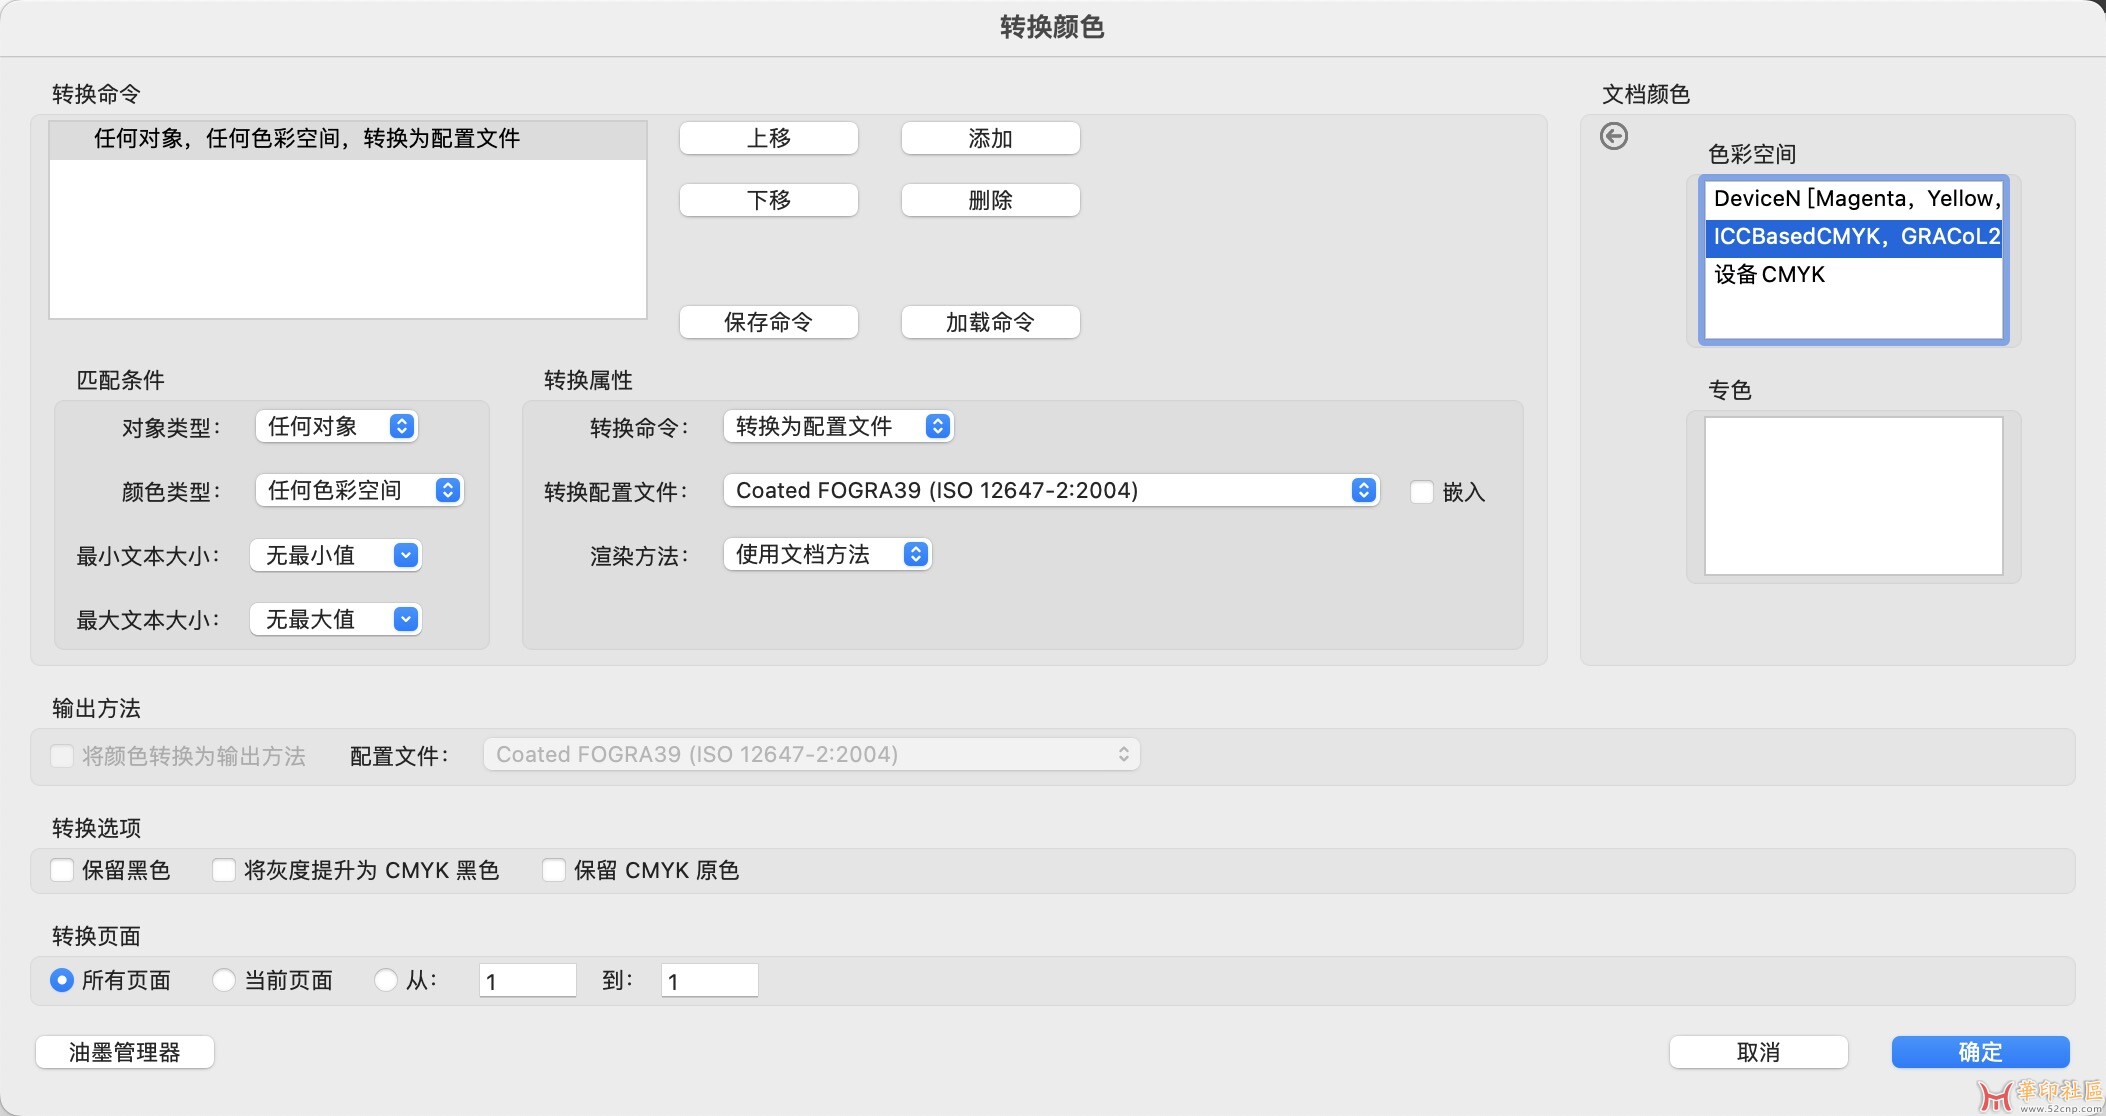Check the 保留黑色 option
This screenshot has height=1116, width=2106.
[x=62, y=870]
